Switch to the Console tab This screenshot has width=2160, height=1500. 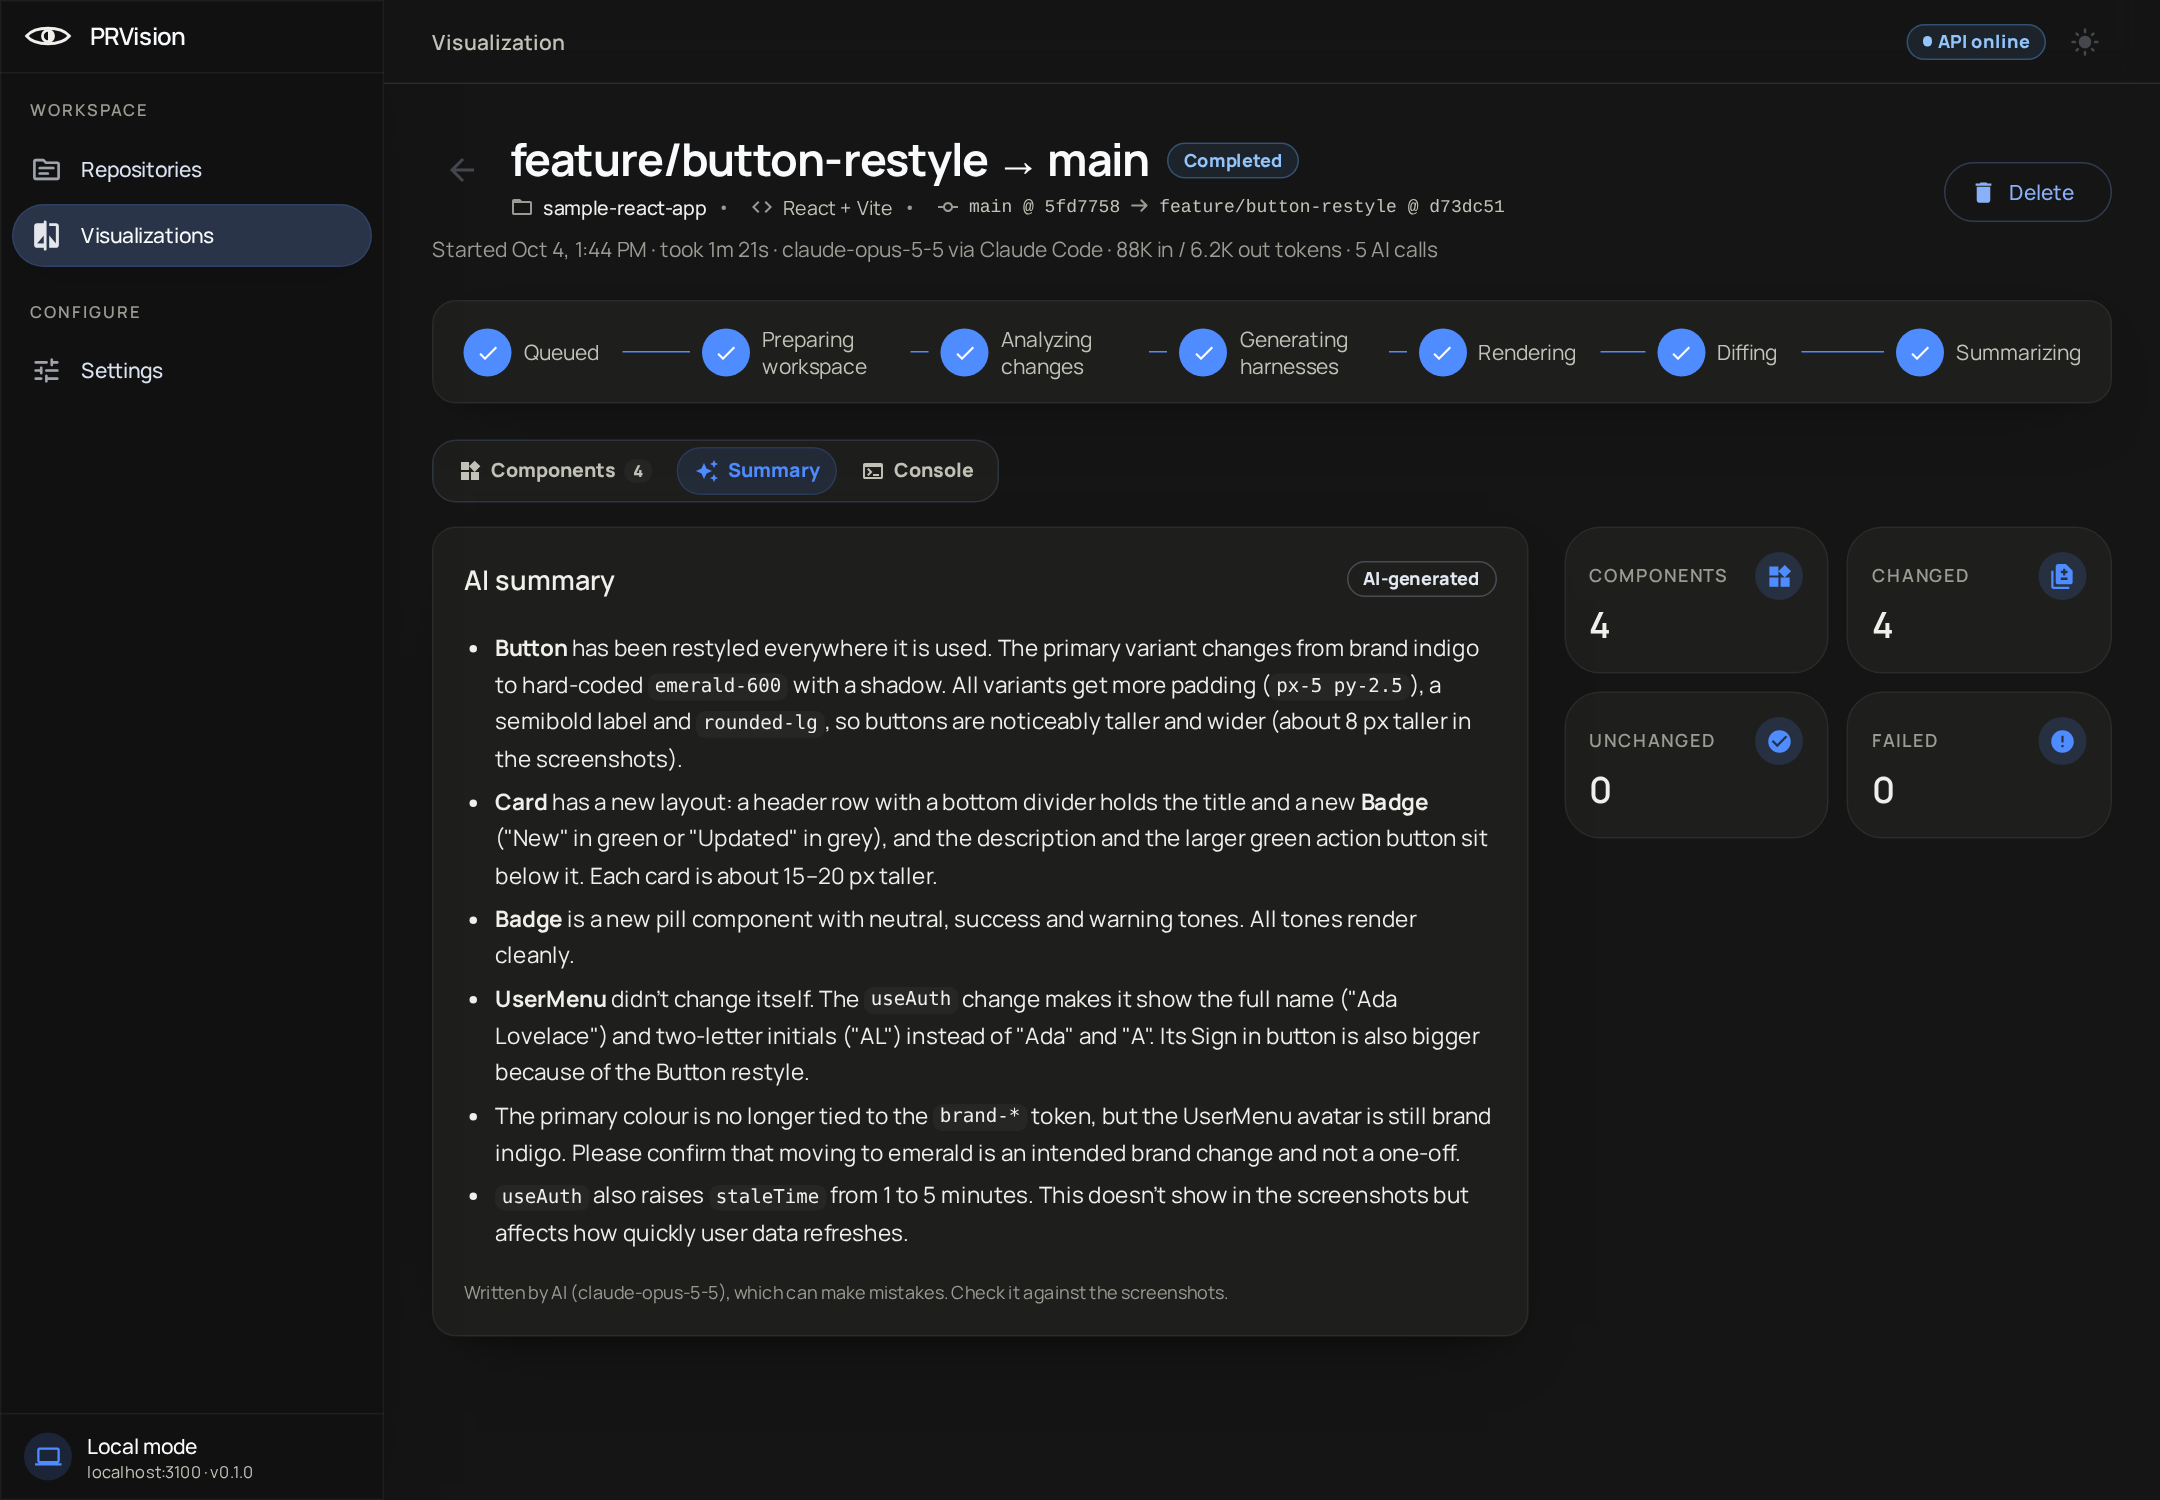[x=918, y=471]
